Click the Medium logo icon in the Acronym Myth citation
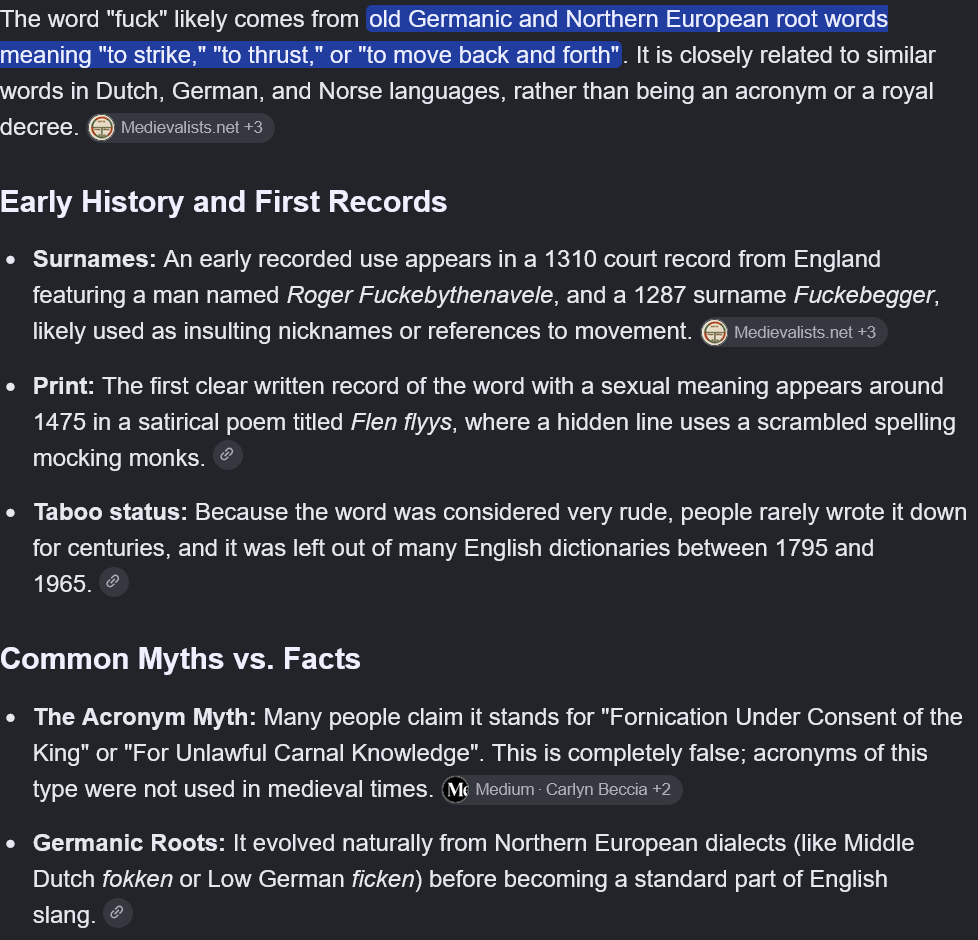The width and height of the screenshot is (978, 940). tap(456, 790)
